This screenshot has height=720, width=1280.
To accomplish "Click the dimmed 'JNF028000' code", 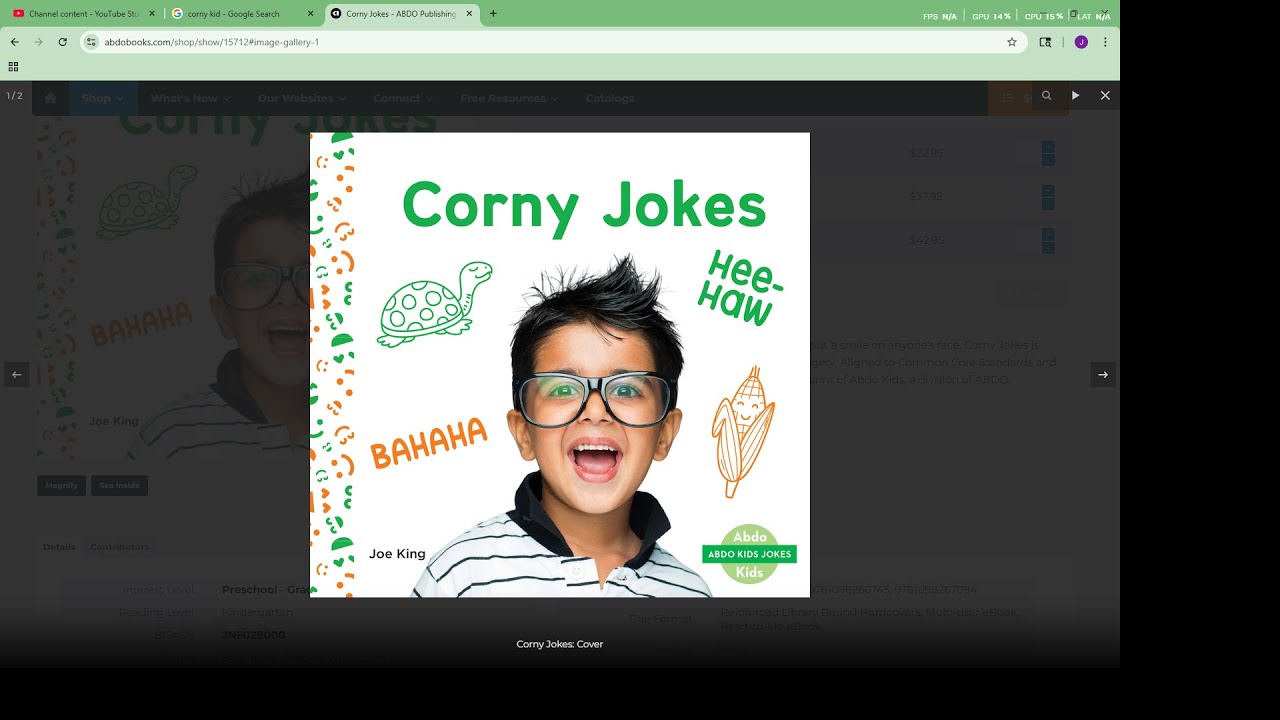I will (253, 635).
